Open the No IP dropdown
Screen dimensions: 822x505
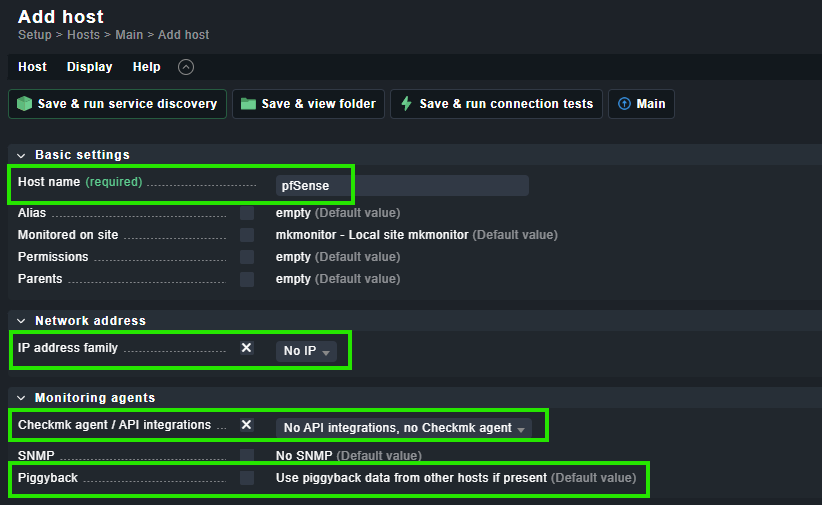307,351
